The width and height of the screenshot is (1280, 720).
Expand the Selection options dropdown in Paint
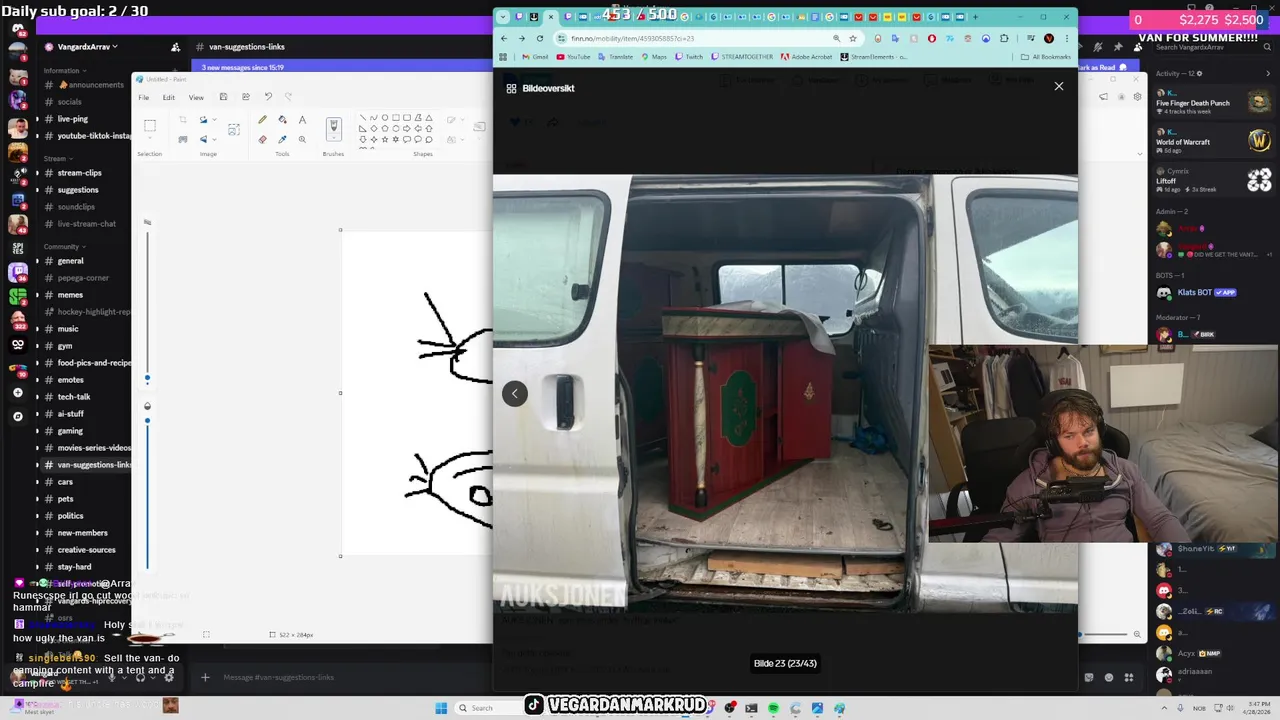click(x=150, y=139)
